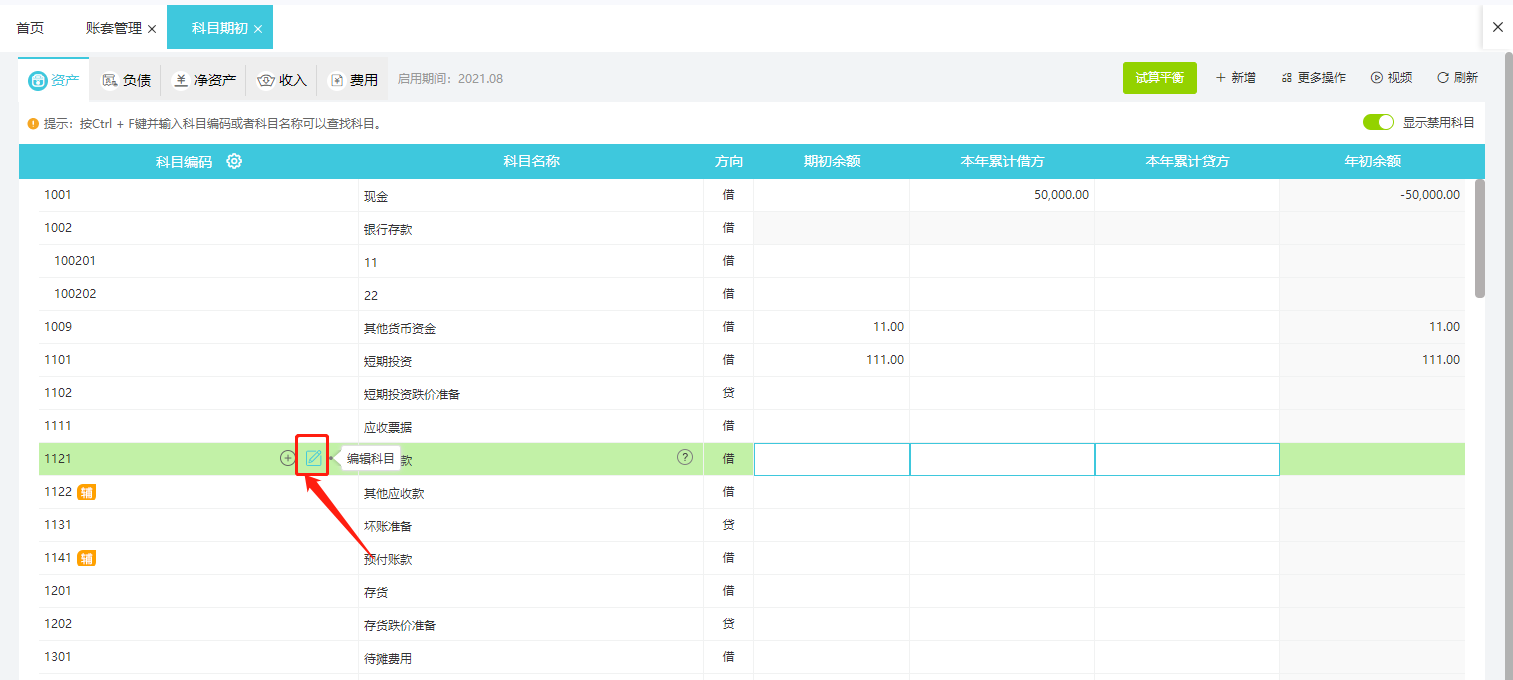Open the 视频 tutorial video
The width and height of the screenshot is (1513, 680).
pos(1391,78)
